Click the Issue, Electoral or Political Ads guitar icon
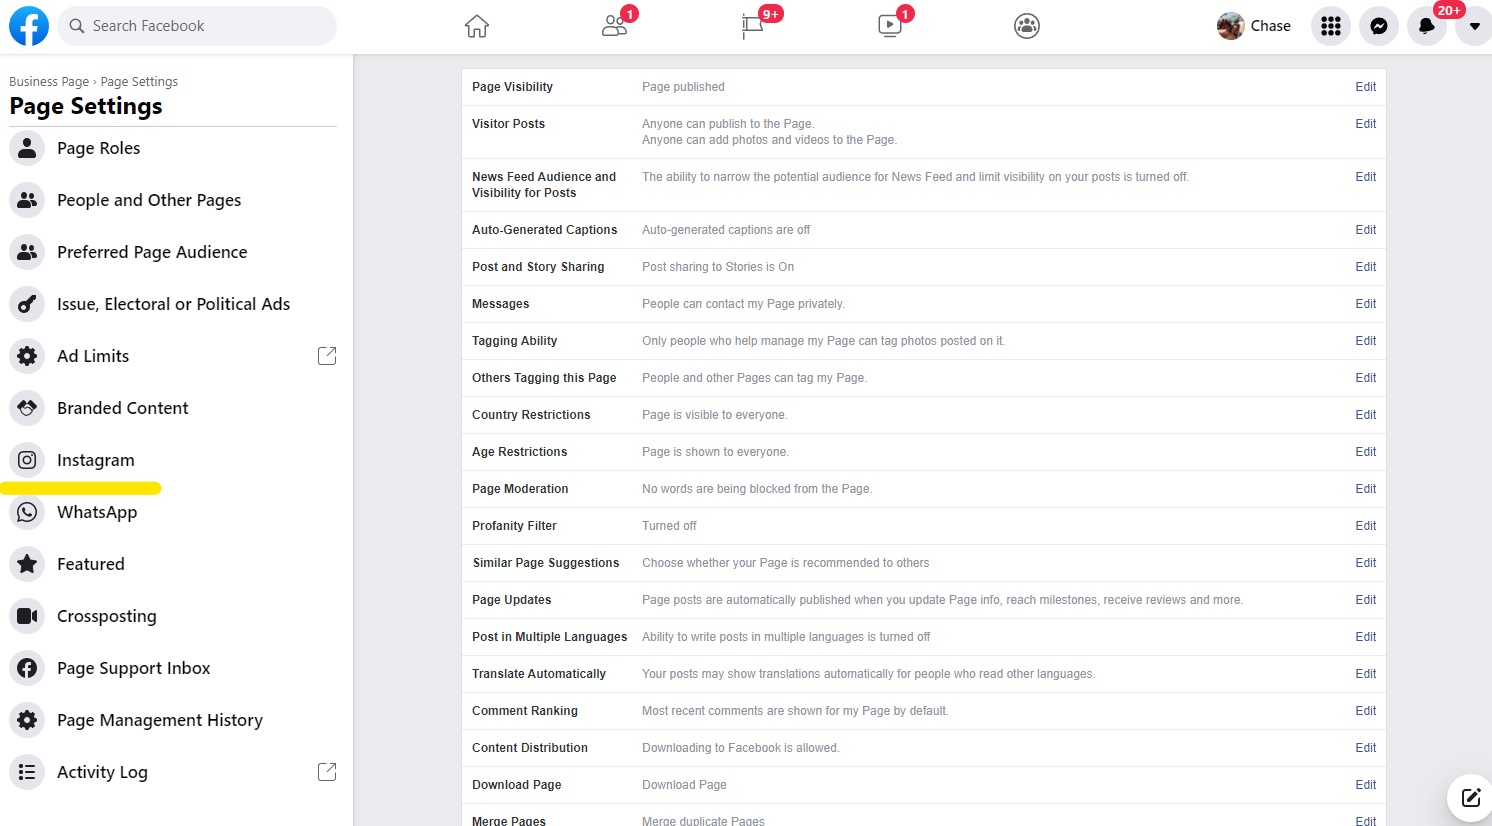The image size is (1492, 826). pyautogui.click(x=27, y=304)
